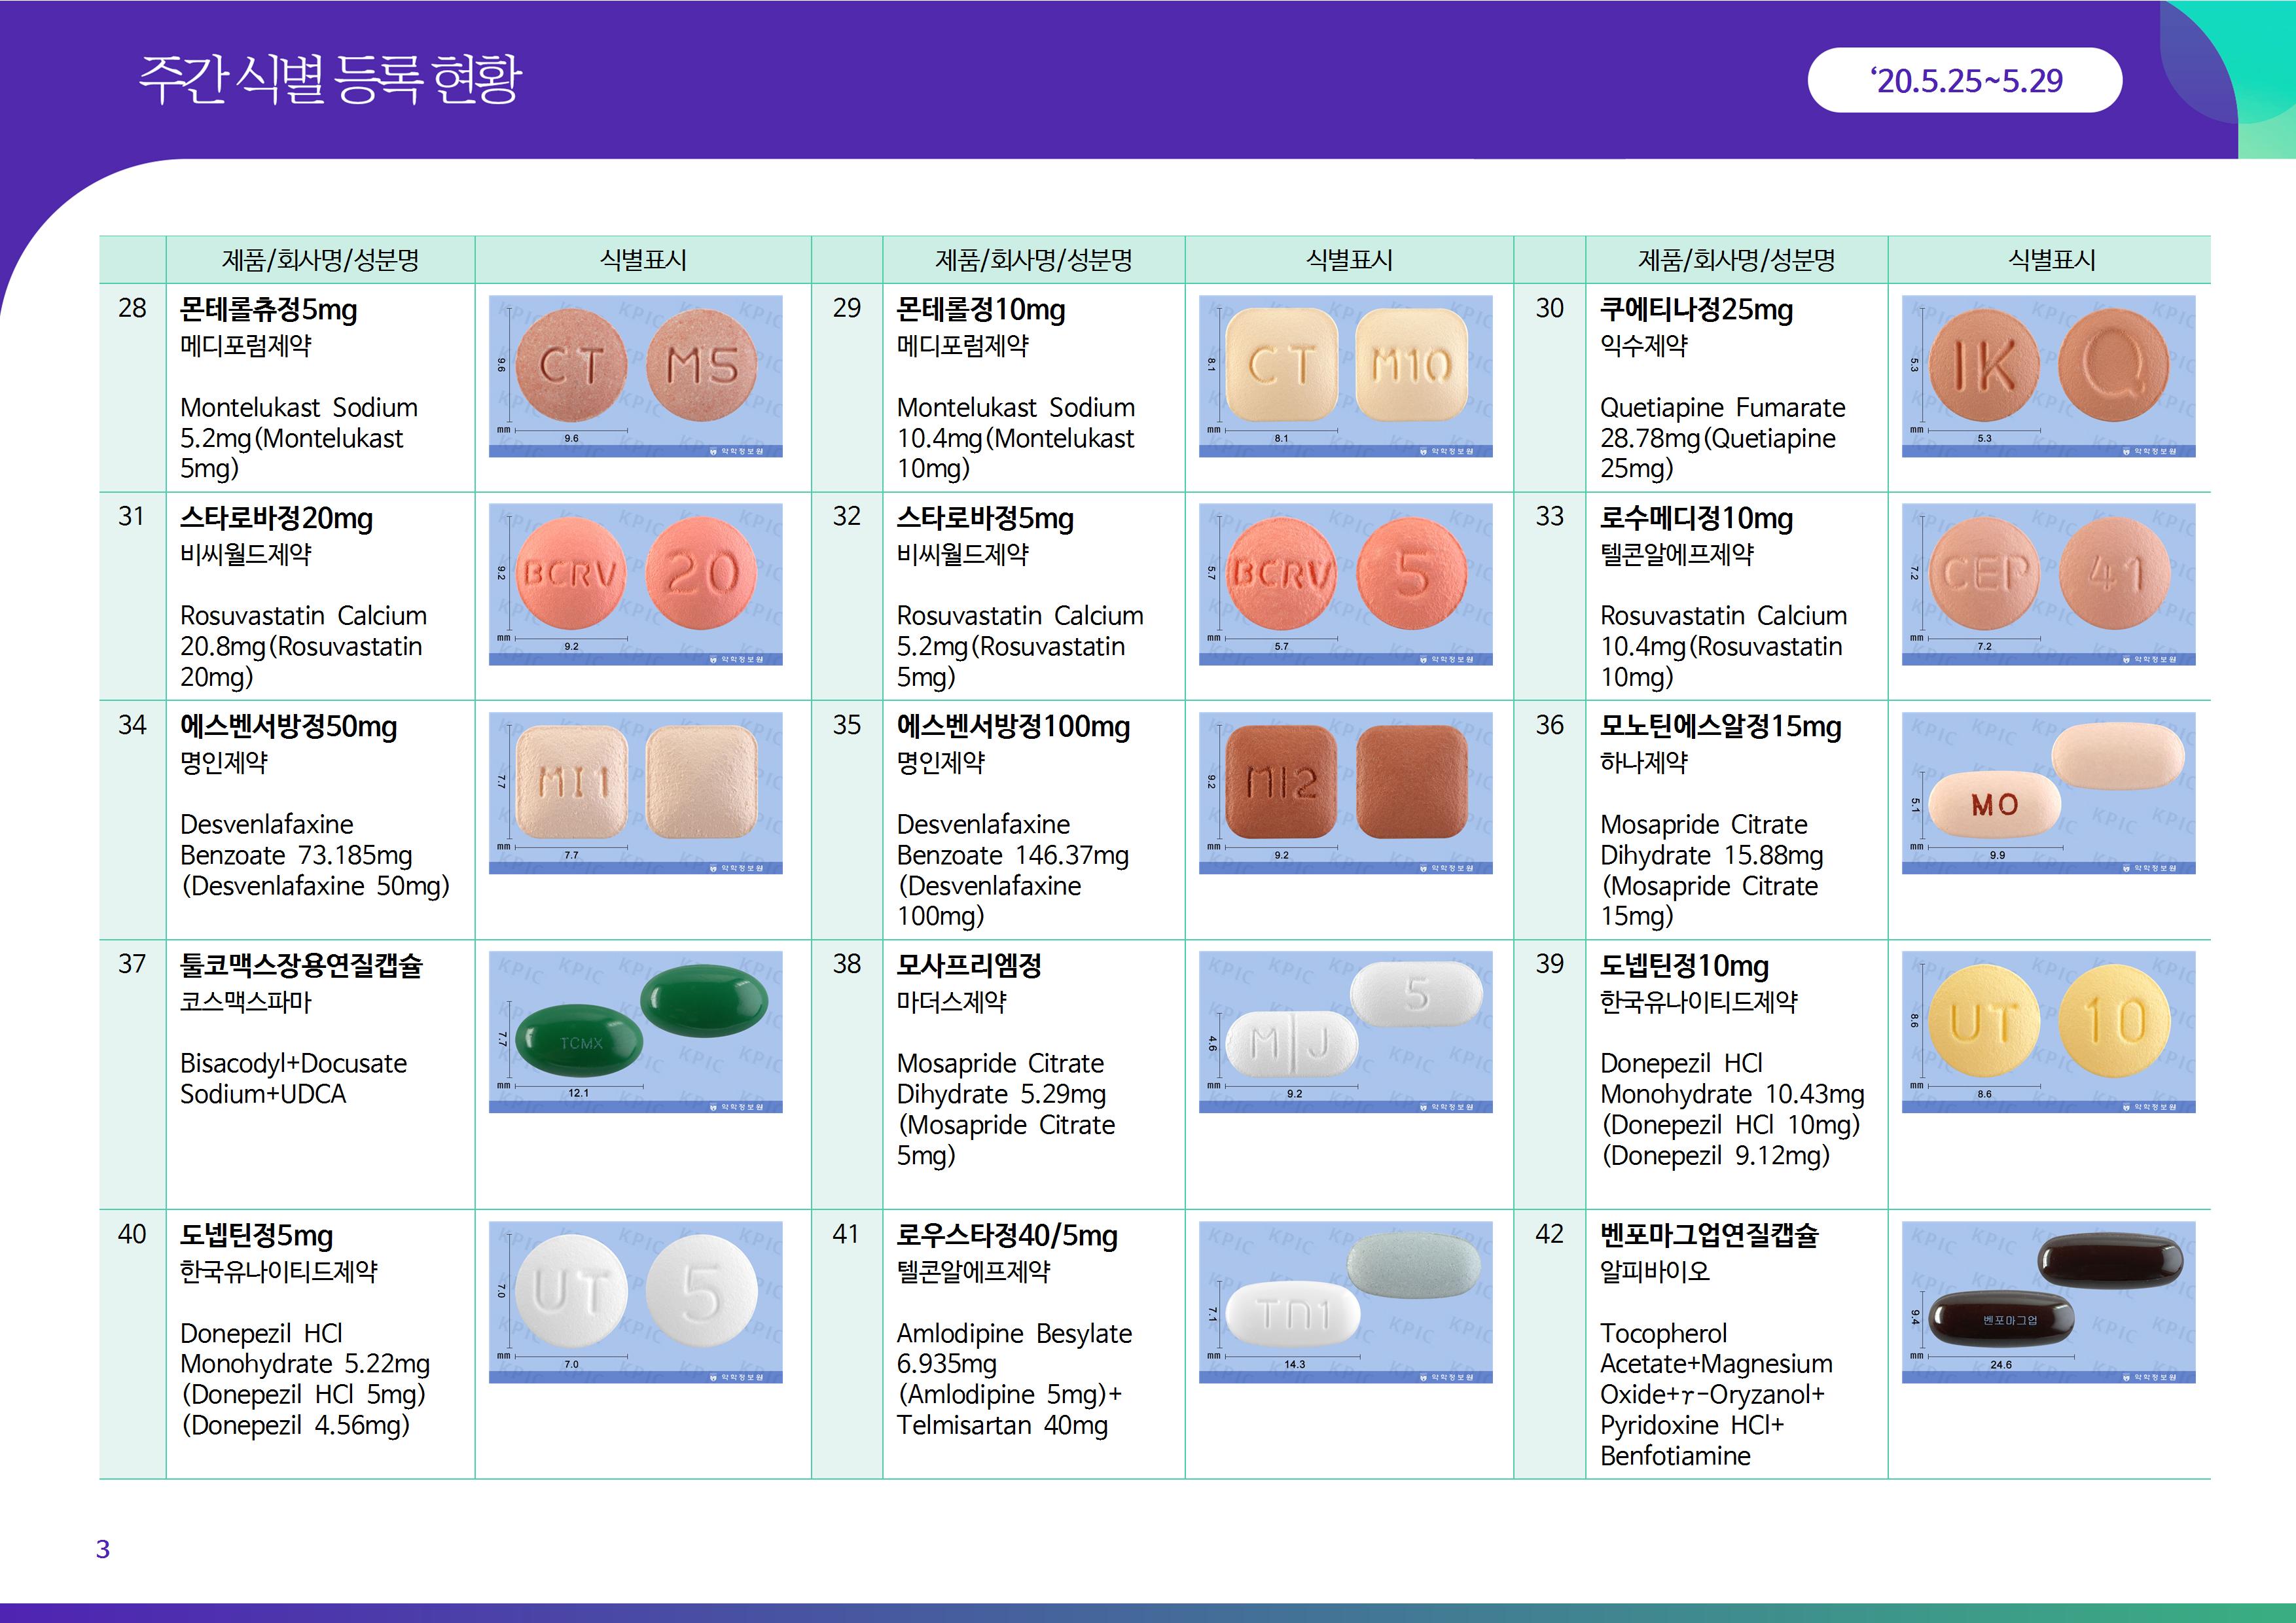2296x1623 pixels.
Task: Click the BCRV 5 tablet image
Action: [1345, 584]
